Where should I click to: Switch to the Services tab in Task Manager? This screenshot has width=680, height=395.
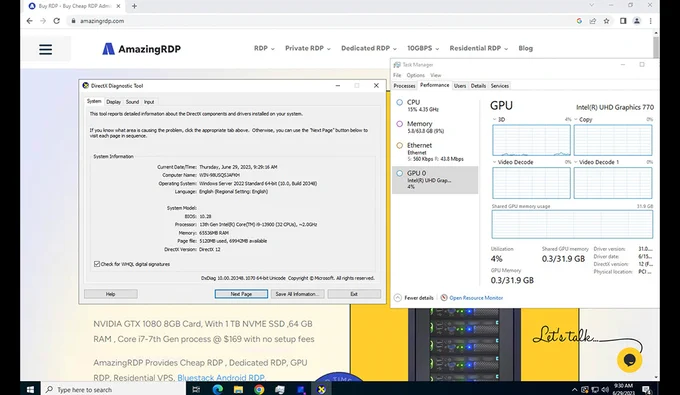tap(499, 86)
